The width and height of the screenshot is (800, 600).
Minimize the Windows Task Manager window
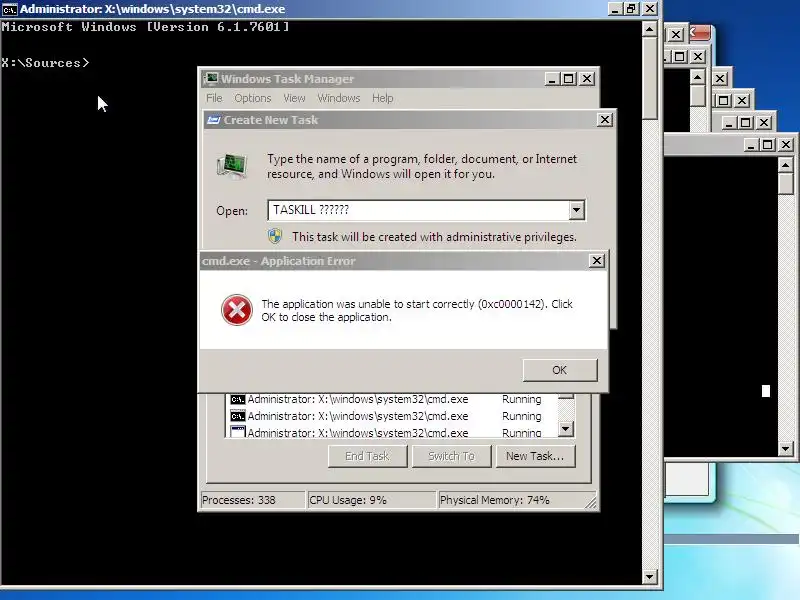click(552, 79)
